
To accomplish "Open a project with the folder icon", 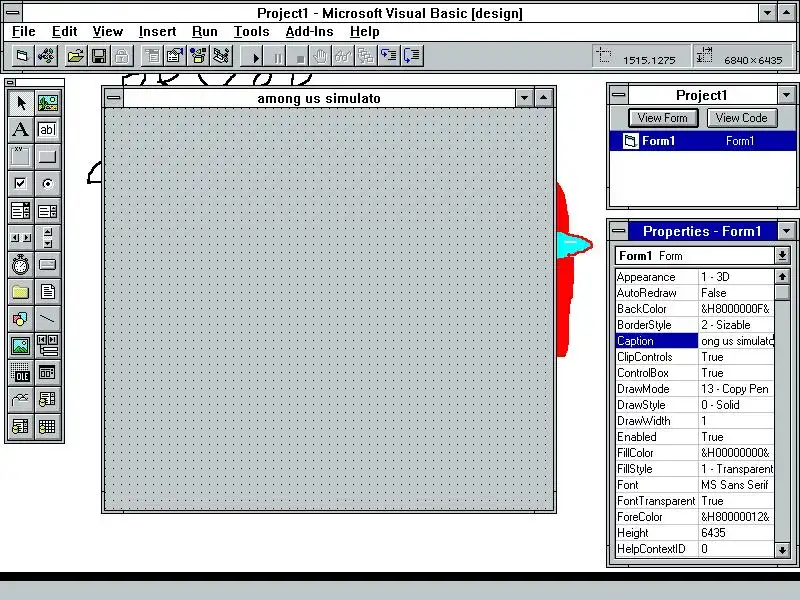I will (x=76, y=56).
